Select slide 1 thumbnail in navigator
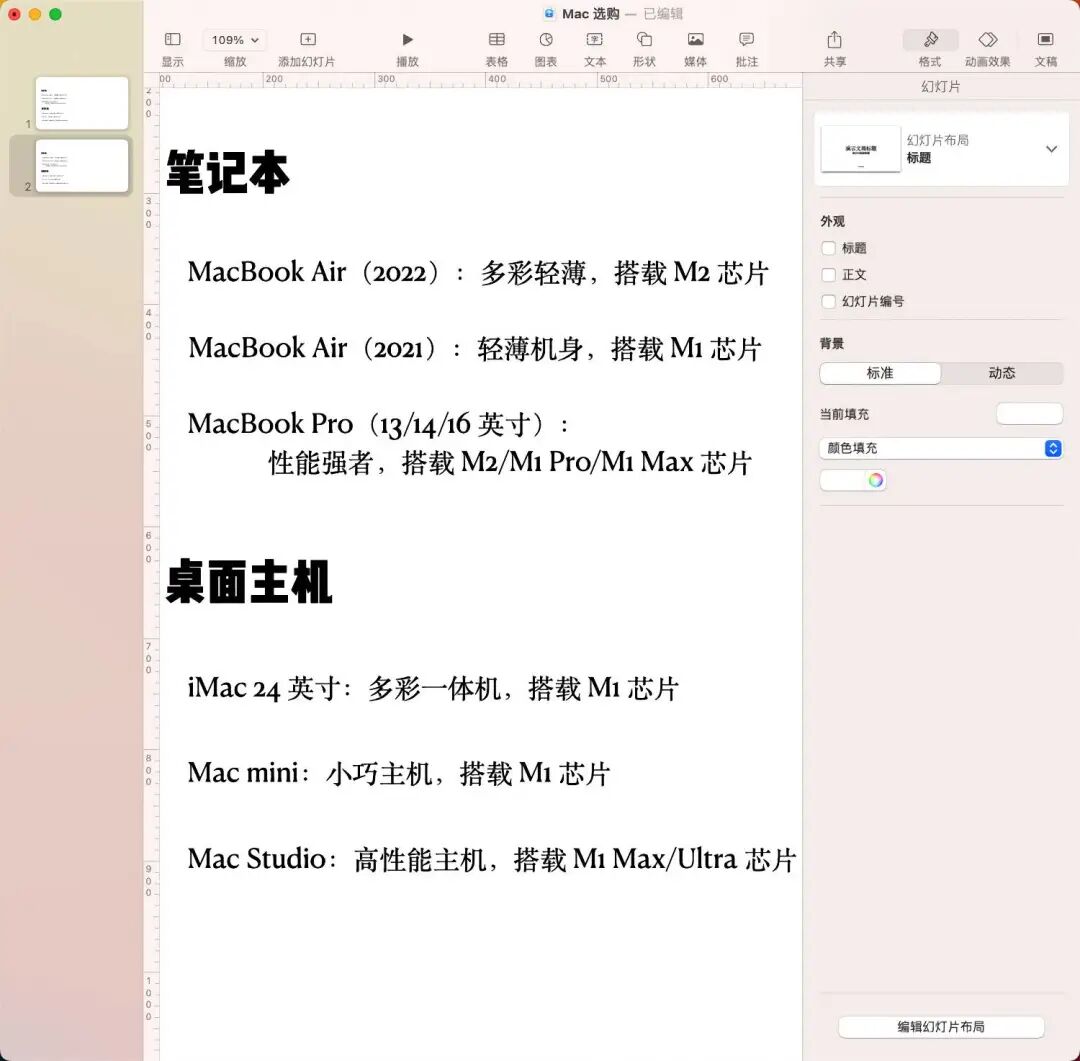This screenshot has width=1080, height=1061. [82, 103]
